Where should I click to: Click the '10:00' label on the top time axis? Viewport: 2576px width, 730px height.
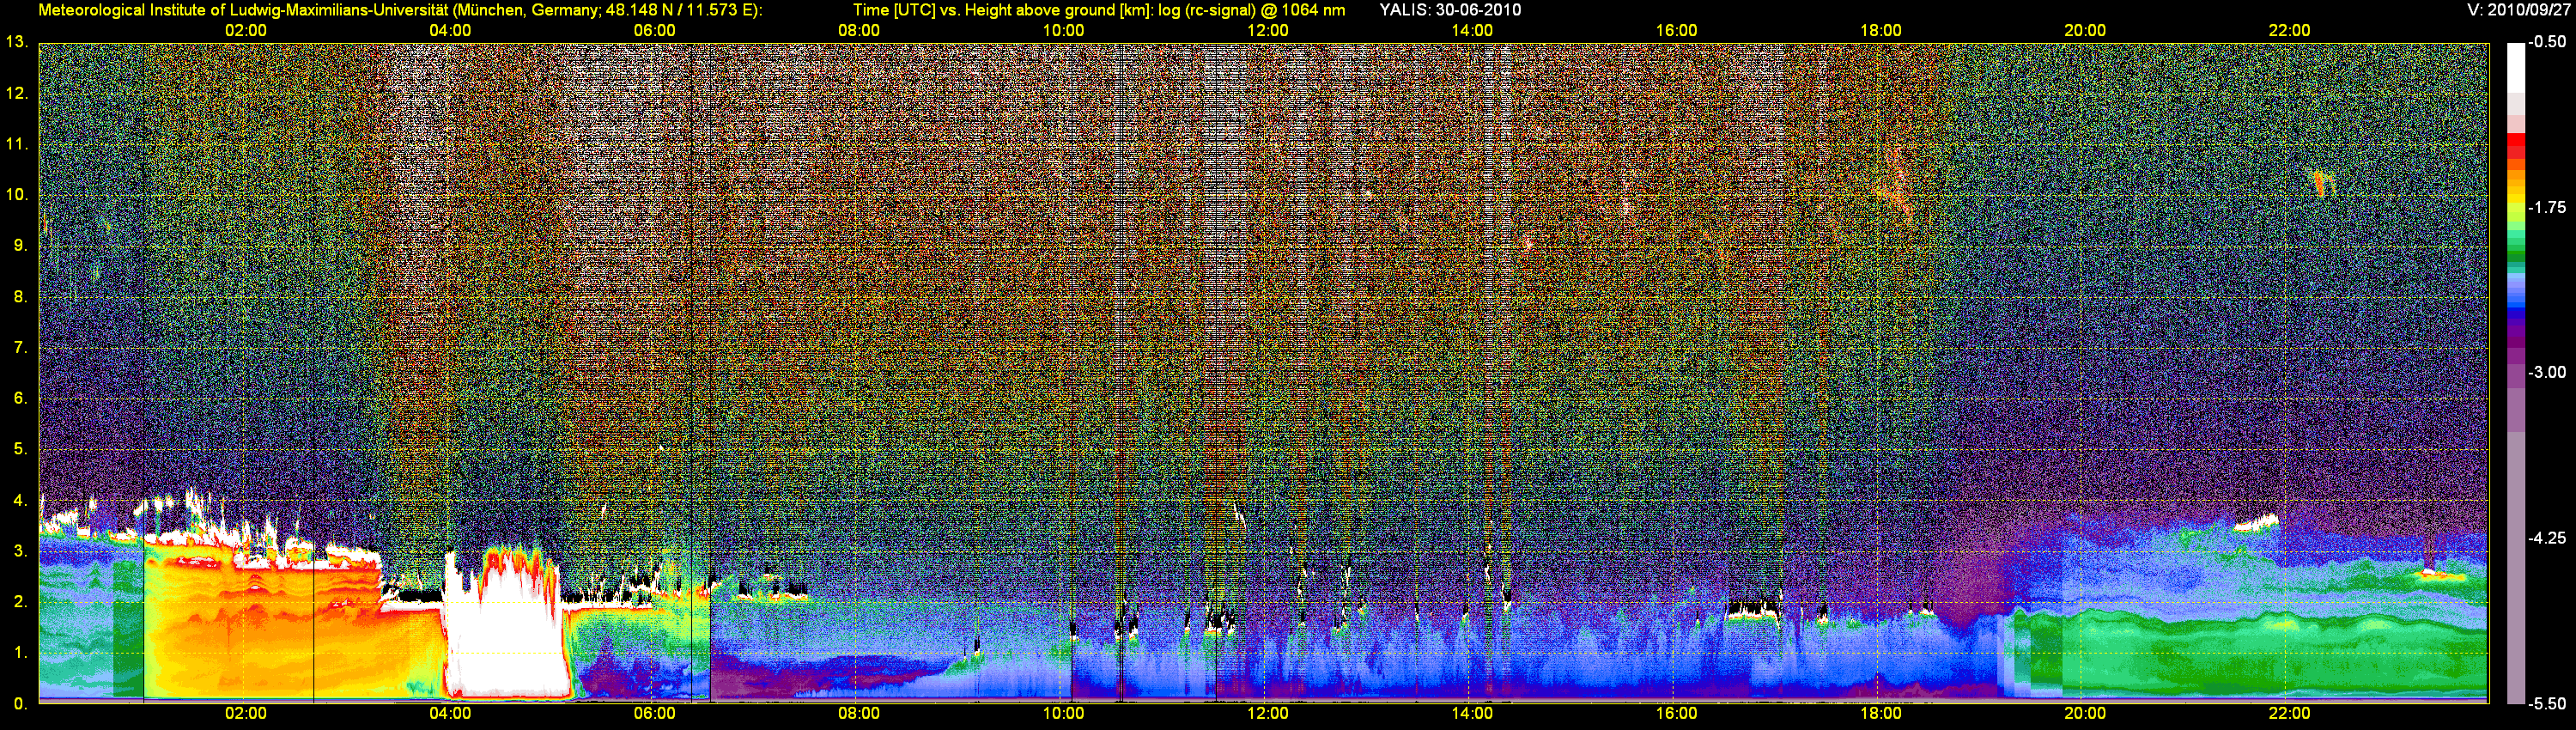coord(1063,30)
